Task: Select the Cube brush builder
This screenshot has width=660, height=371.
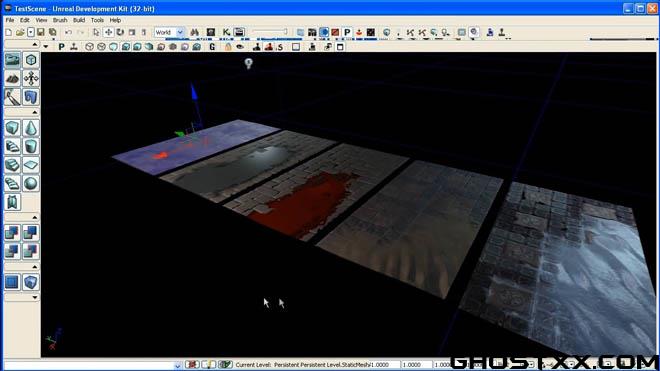Action: (x=12, y=128)
